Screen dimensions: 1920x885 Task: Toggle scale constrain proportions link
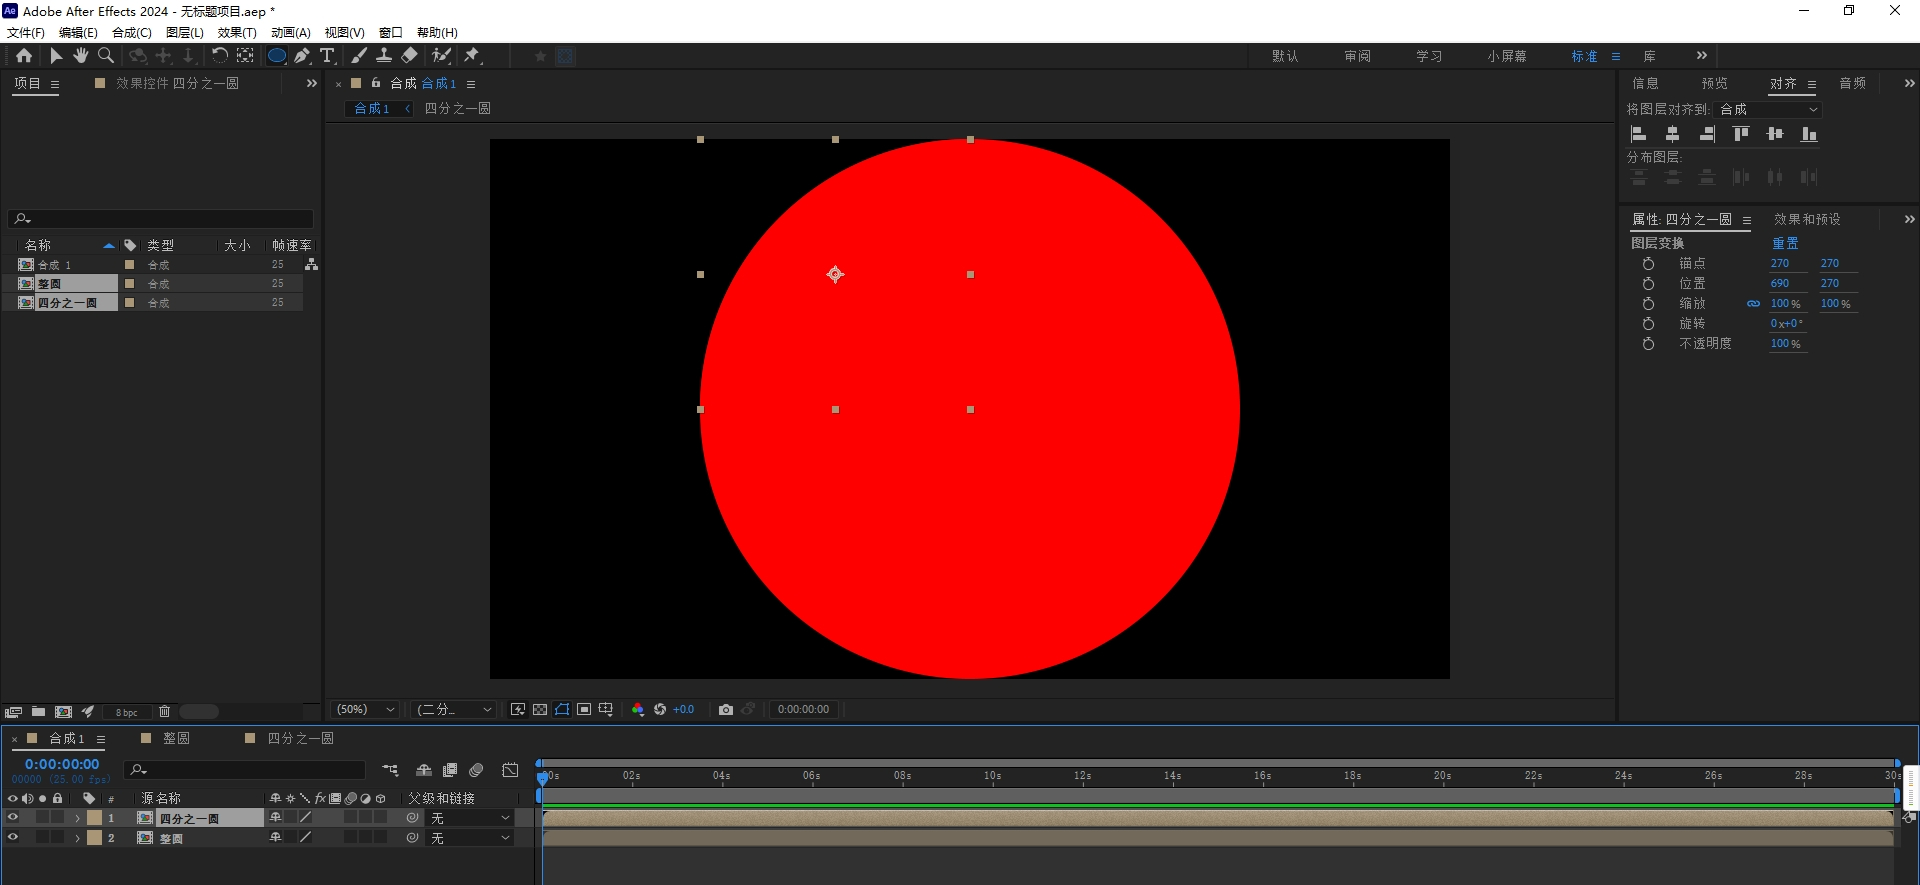1753,304
